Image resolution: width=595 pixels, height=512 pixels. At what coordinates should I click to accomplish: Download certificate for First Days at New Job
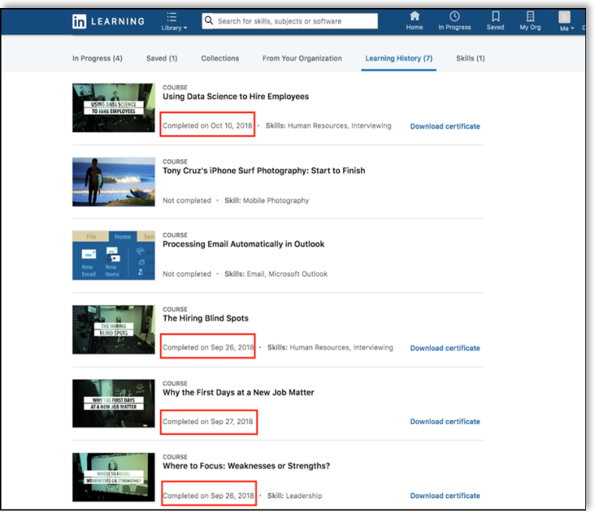[445, 422]
